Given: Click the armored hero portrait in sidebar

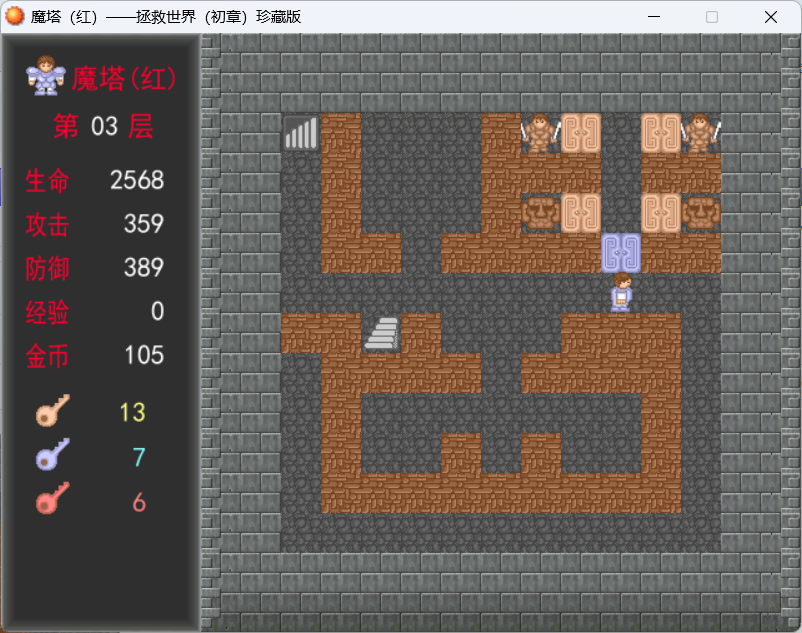Looking at the screenshot, I should (x=46, y=76).
